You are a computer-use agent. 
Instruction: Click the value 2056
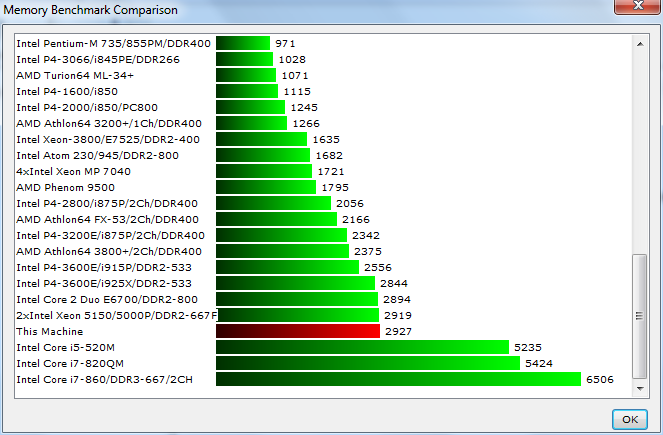coord(350,203)
